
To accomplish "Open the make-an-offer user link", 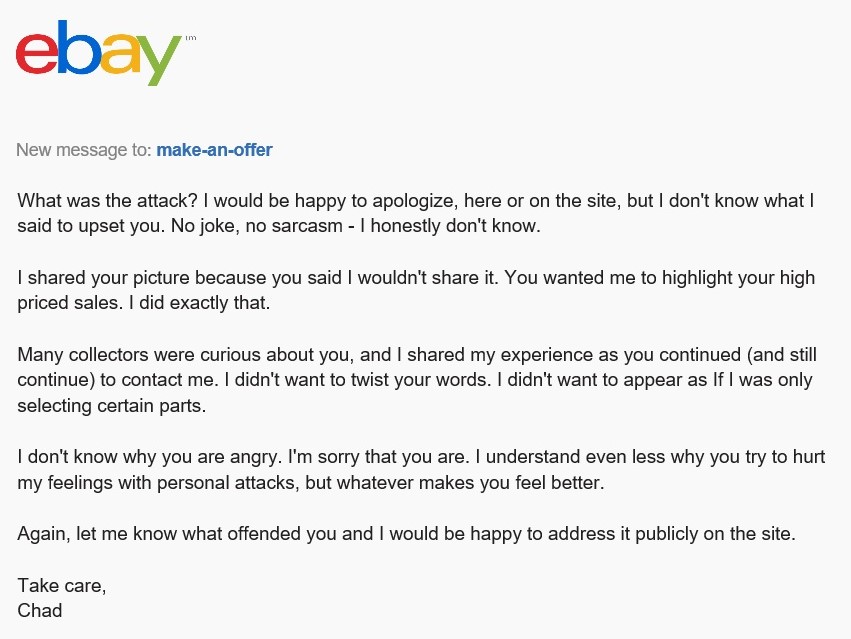I will pos(214,150).
